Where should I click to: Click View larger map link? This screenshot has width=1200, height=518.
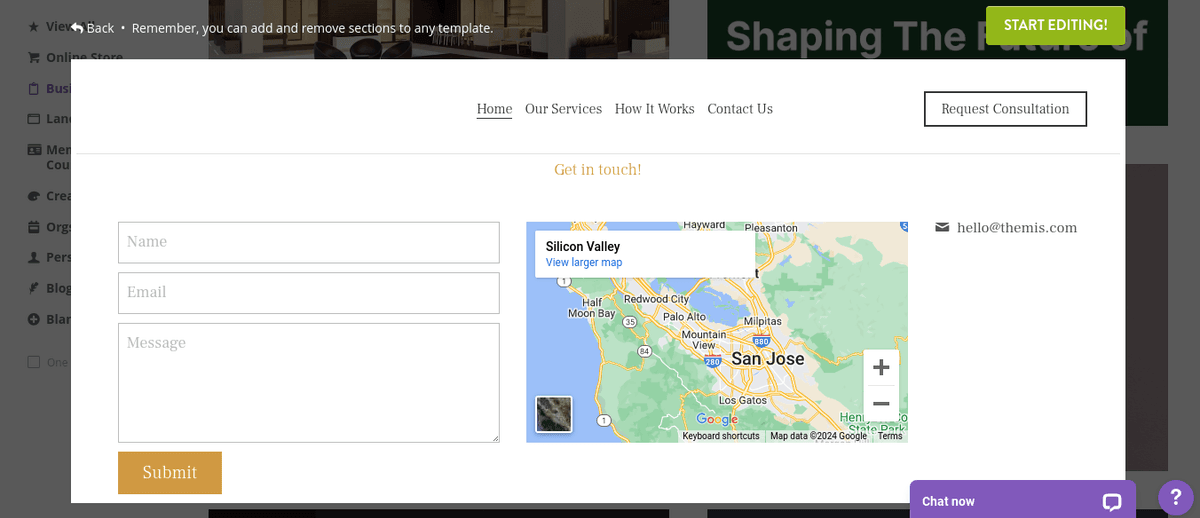point(584,263)
